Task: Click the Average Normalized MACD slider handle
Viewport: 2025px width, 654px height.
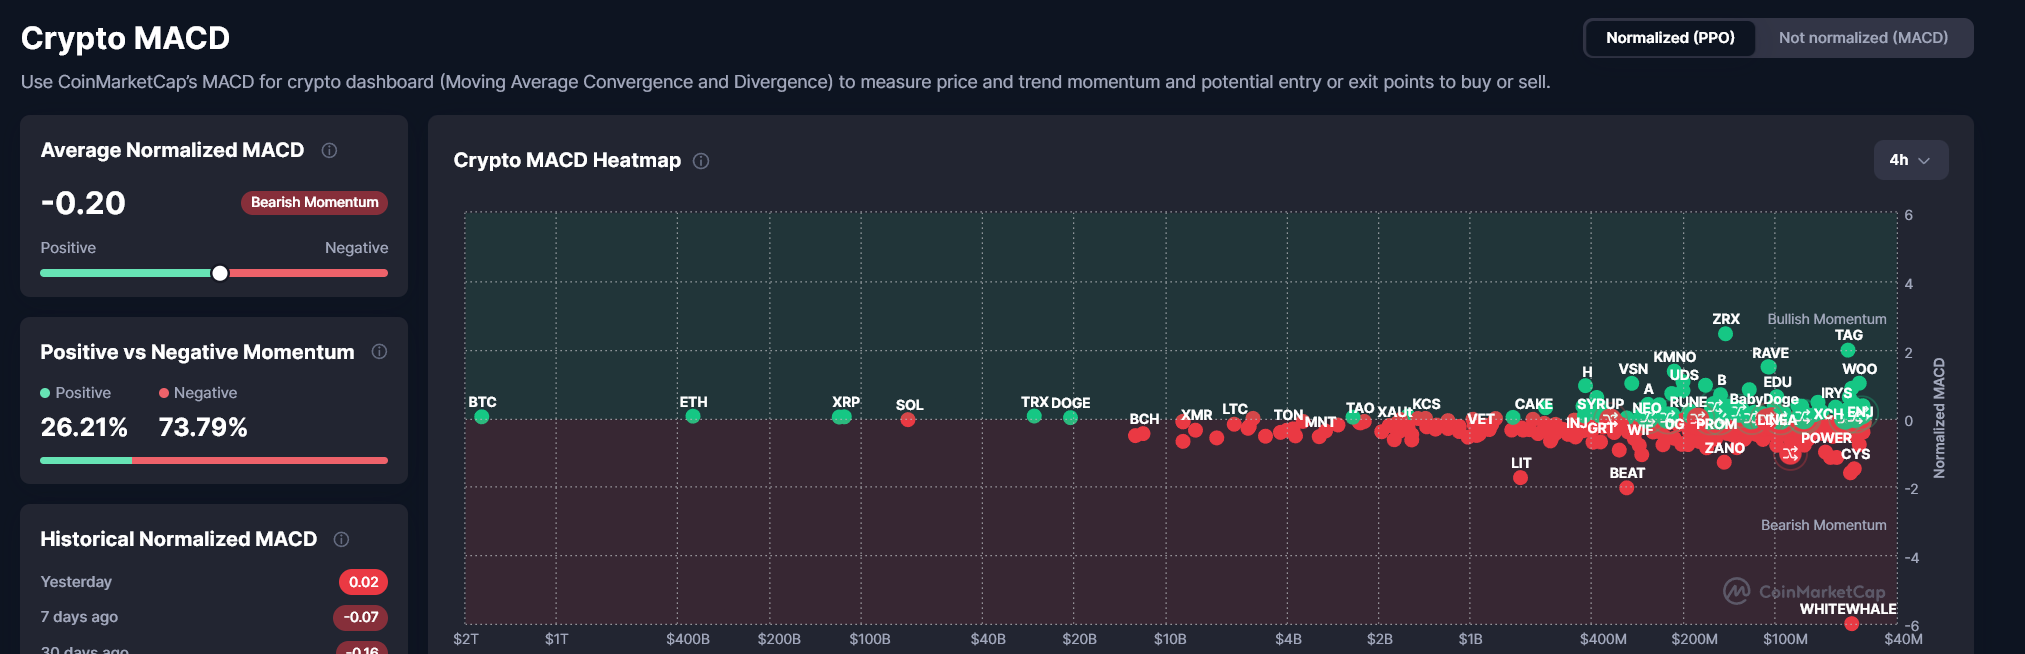Action: point(220,273)
